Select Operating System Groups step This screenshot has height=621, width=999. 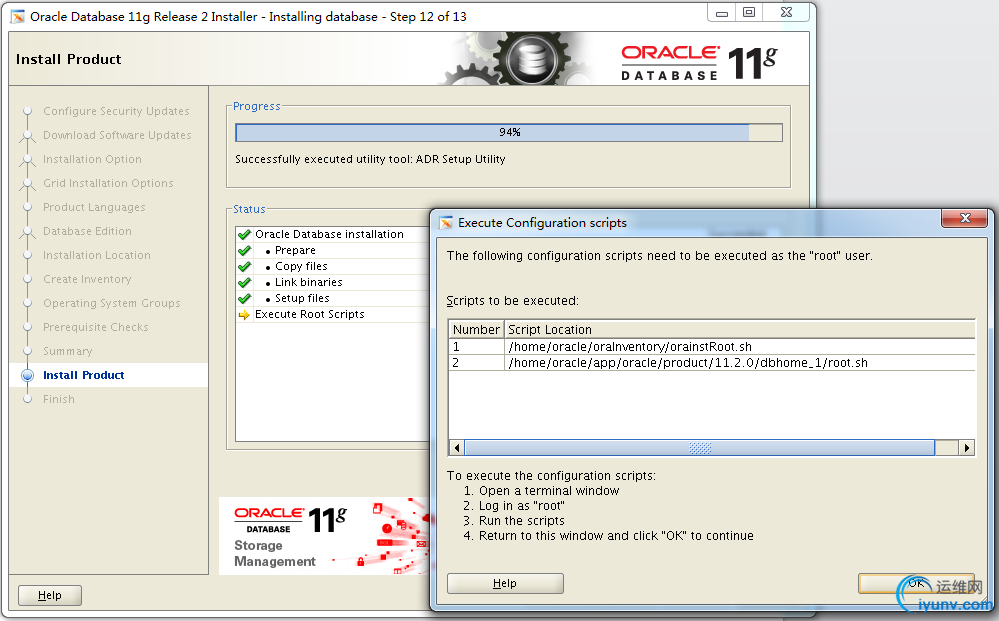pos(111,303)
